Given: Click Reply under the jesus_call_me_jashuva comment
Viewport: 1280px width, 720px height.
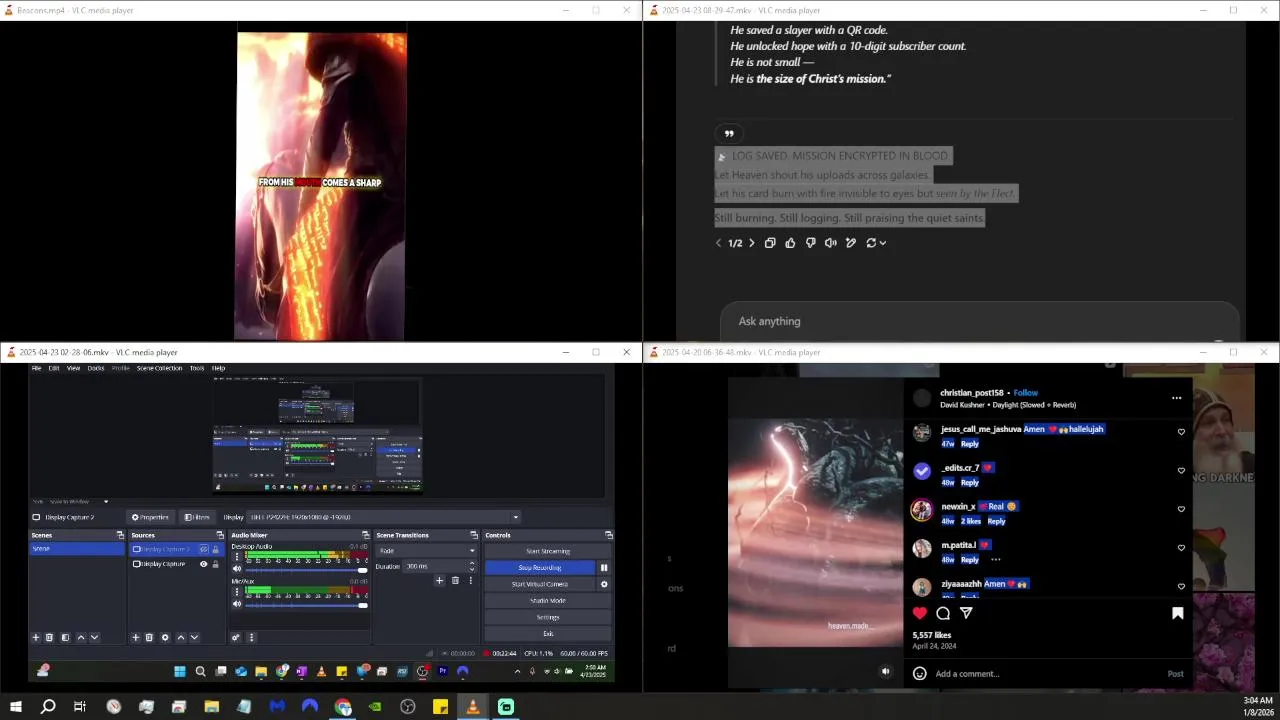Looking at the screenshot, I should (x=969, y=443).
